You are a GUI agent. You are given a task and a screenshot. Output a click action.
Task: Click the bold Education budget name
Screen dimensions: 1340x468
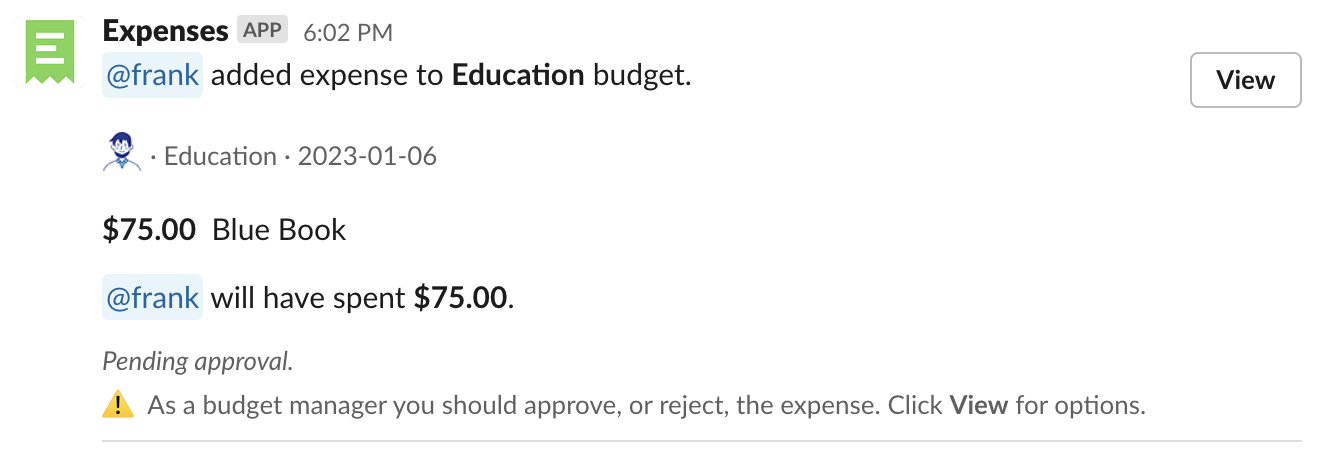click(x=518, y=76)
